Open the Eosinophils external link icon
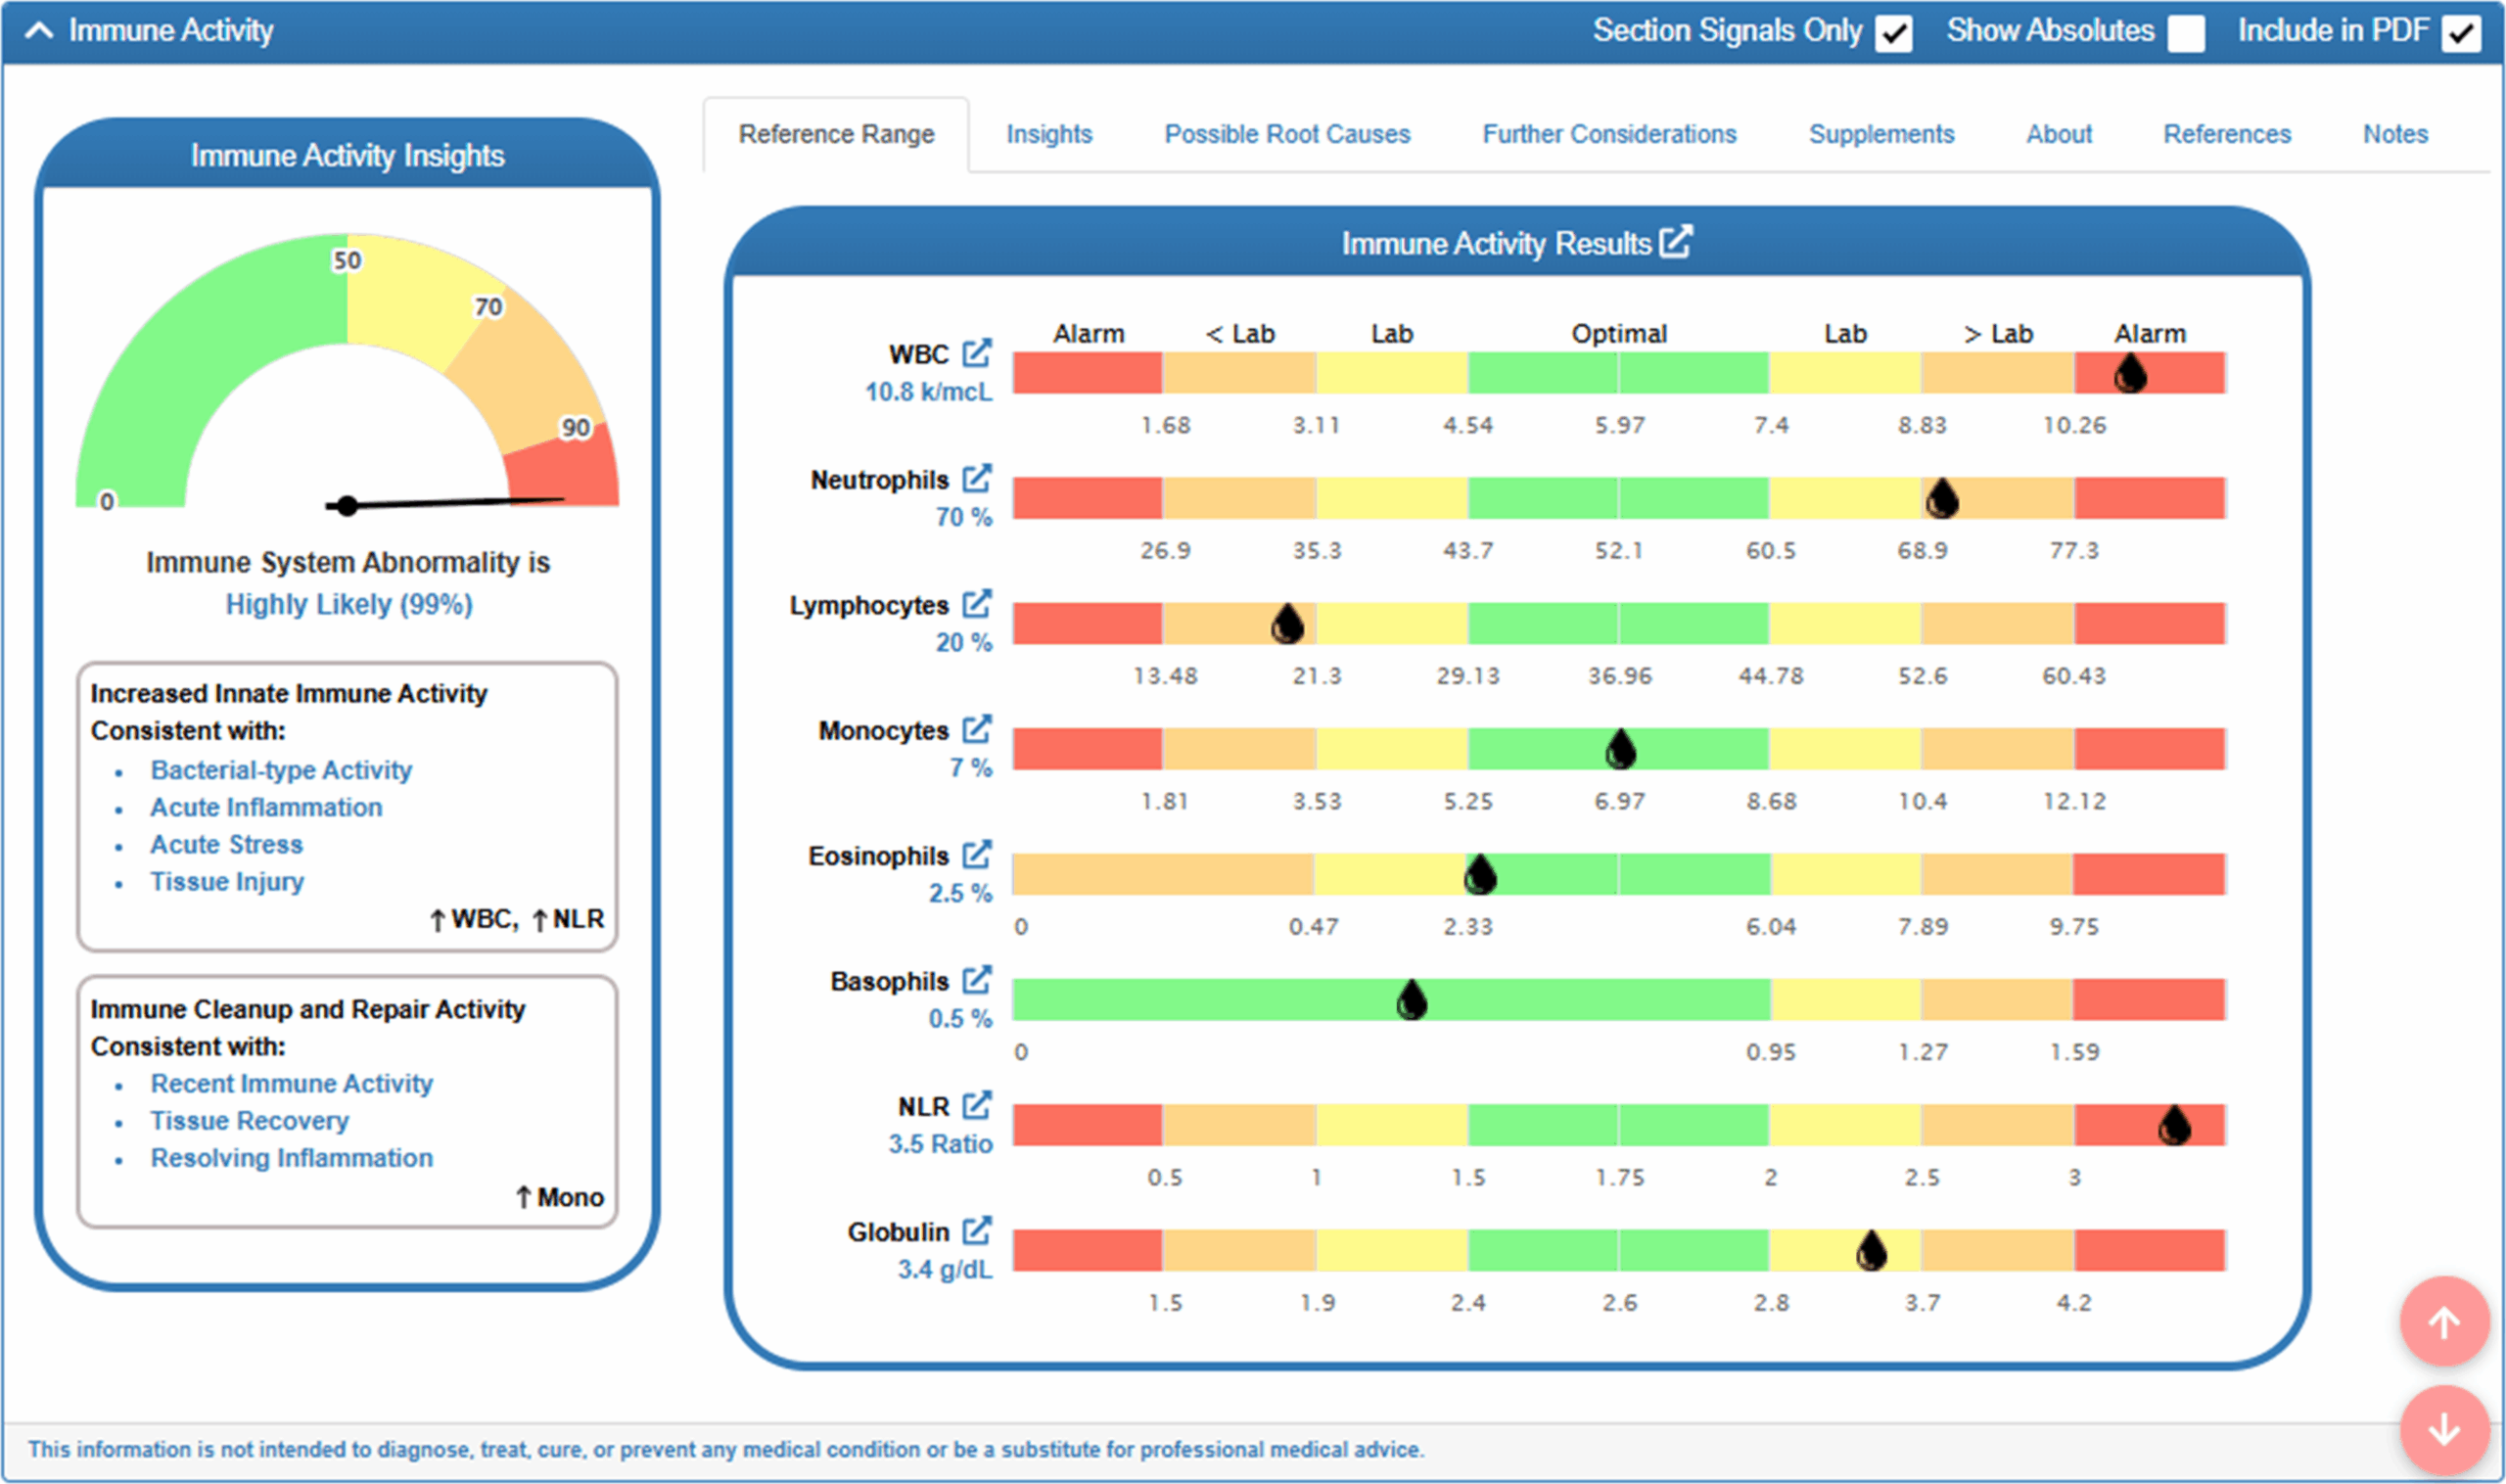Viewport: 2506px width, 1484px height. (976, 855)
